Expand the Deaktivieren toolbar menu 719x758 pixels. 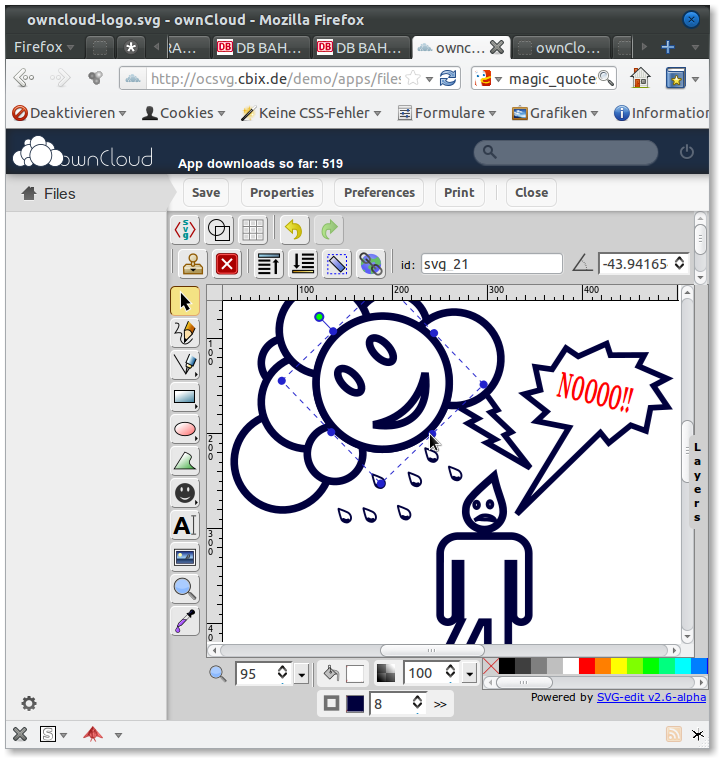coord(69,113)
